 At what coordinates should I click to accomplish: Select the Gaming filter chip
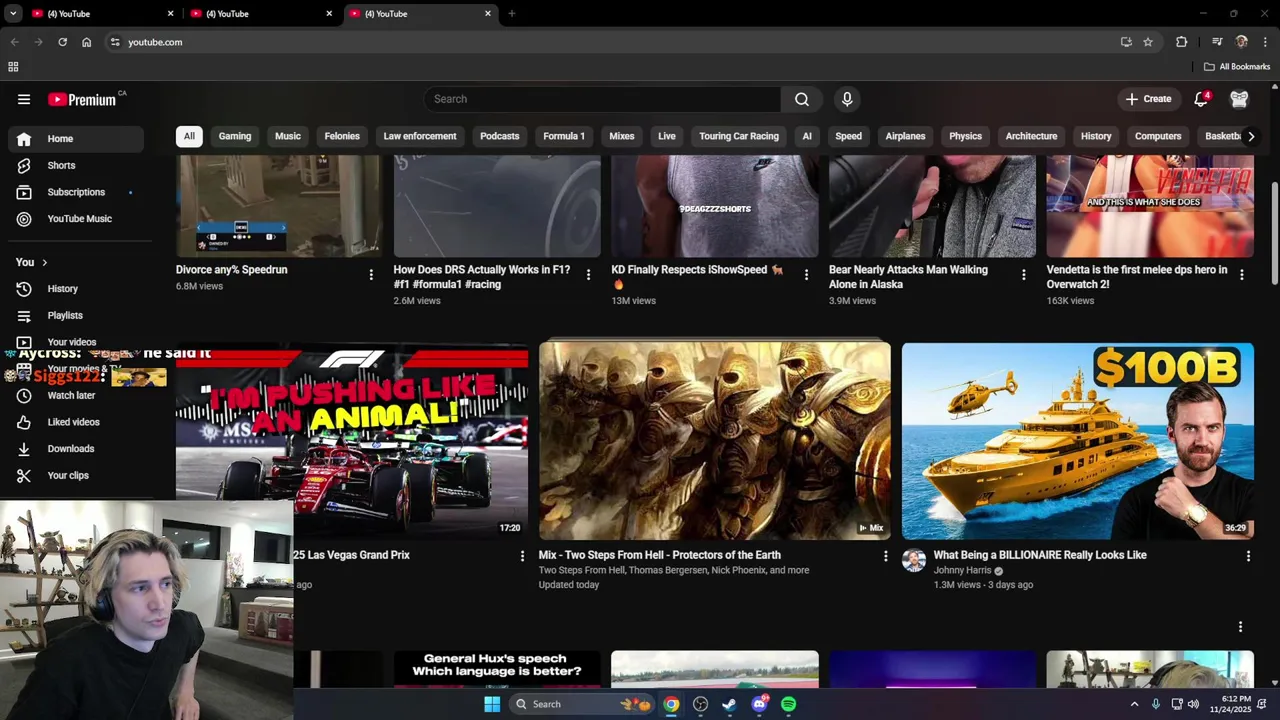point(235,136)
